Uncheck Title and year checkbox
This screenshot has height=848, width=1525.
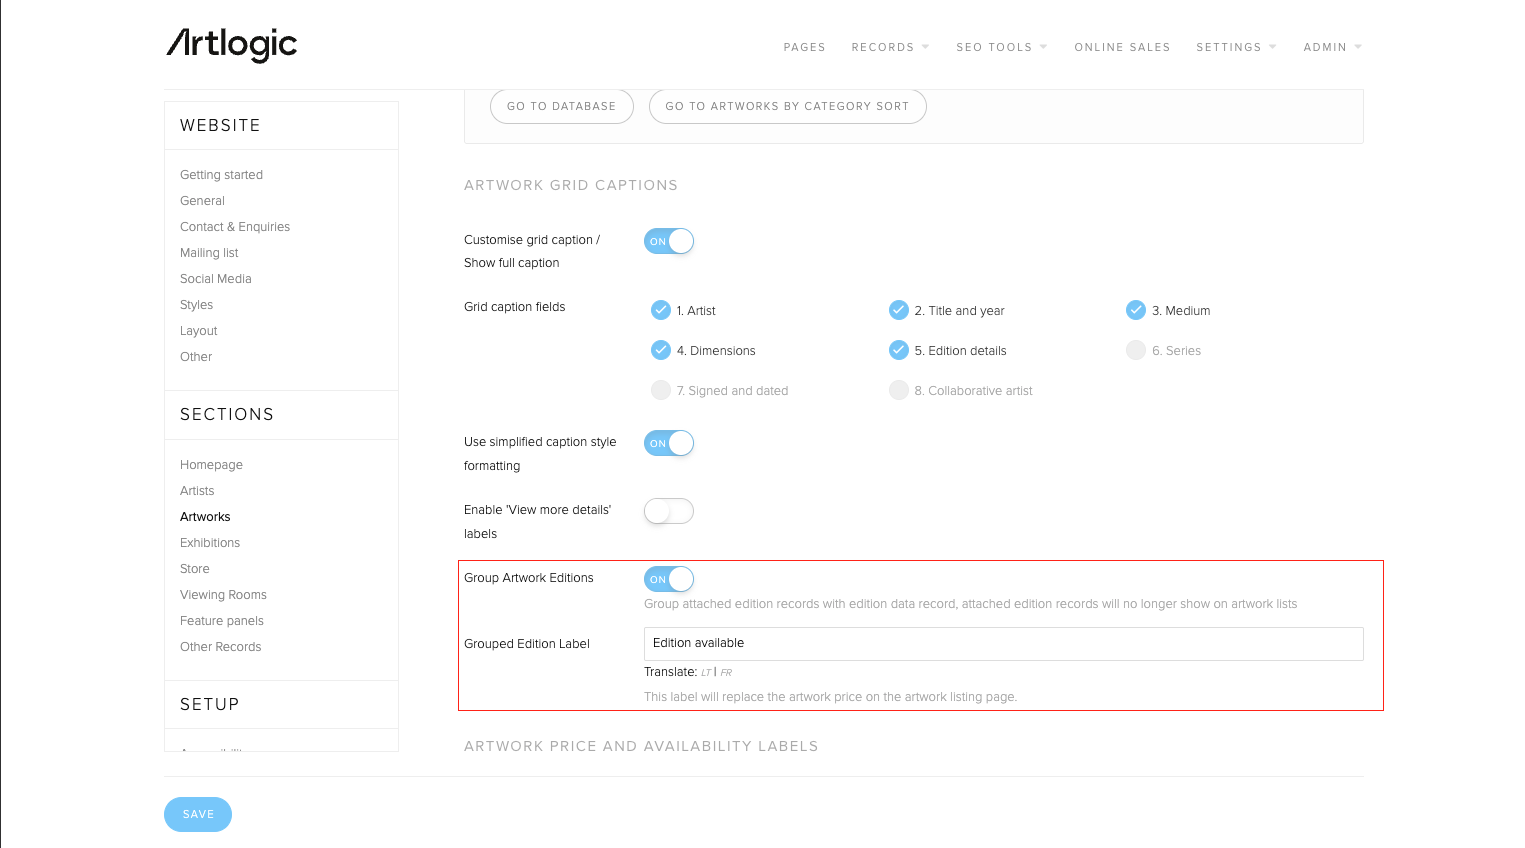point(899,310)
